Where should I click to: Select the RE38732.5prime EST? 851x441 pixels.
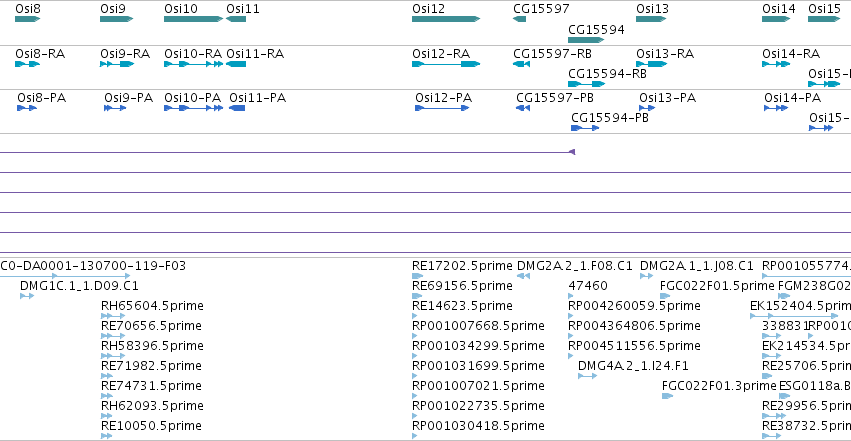pos(772,436)
